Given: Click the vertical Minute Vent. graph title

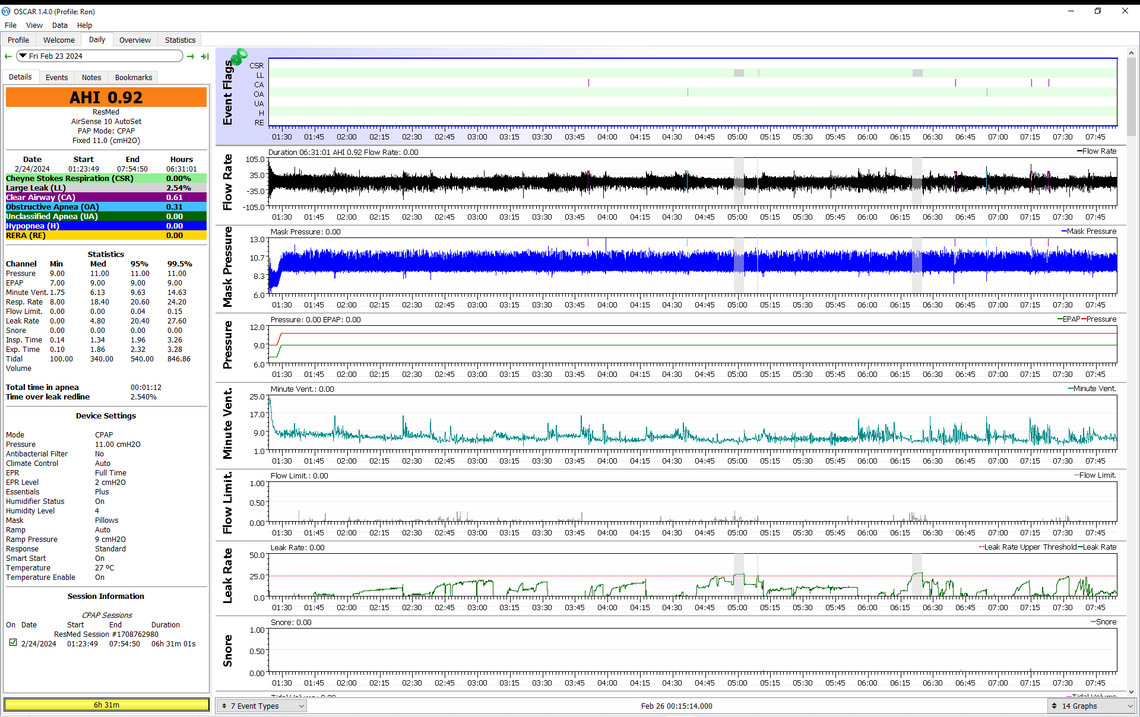Looking at the screenshot, I should (x=228, y=424).
